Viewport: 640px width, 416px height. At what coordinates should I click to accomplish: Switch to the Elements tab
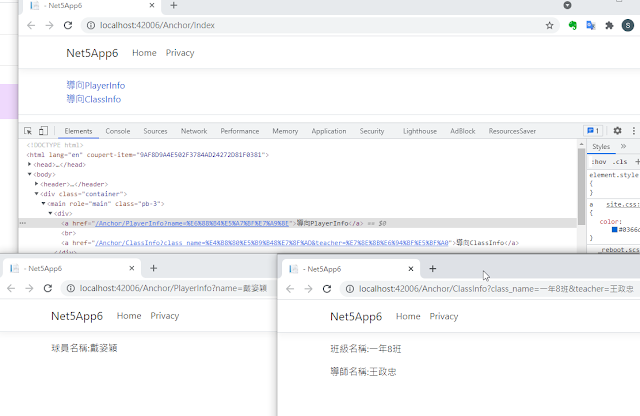tap(78, 131)
